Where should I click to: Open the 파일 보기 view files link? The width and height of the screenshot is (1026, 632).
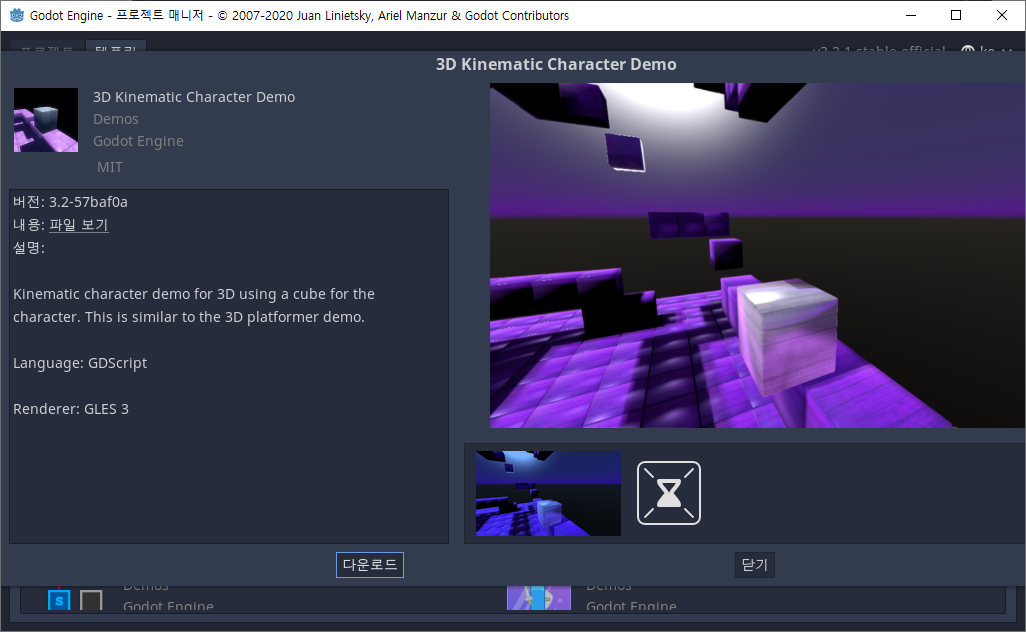79,224
